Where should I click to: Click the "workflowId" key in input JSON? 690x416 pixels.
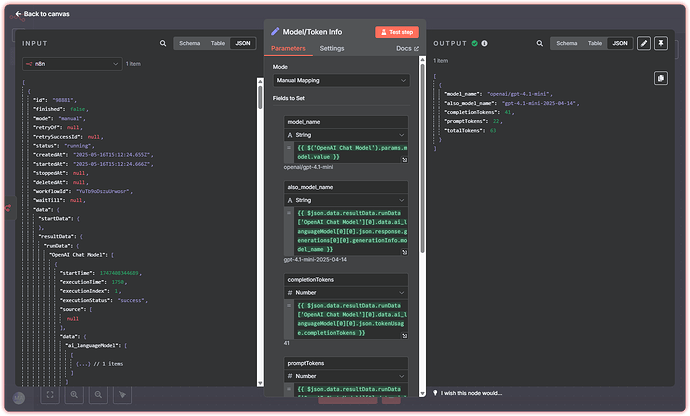51,191
